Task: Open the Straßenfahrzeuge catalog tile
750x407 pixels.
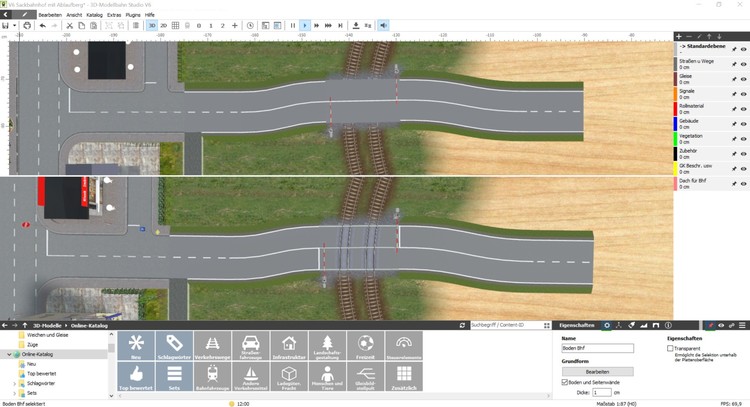Action: [251, 345]
